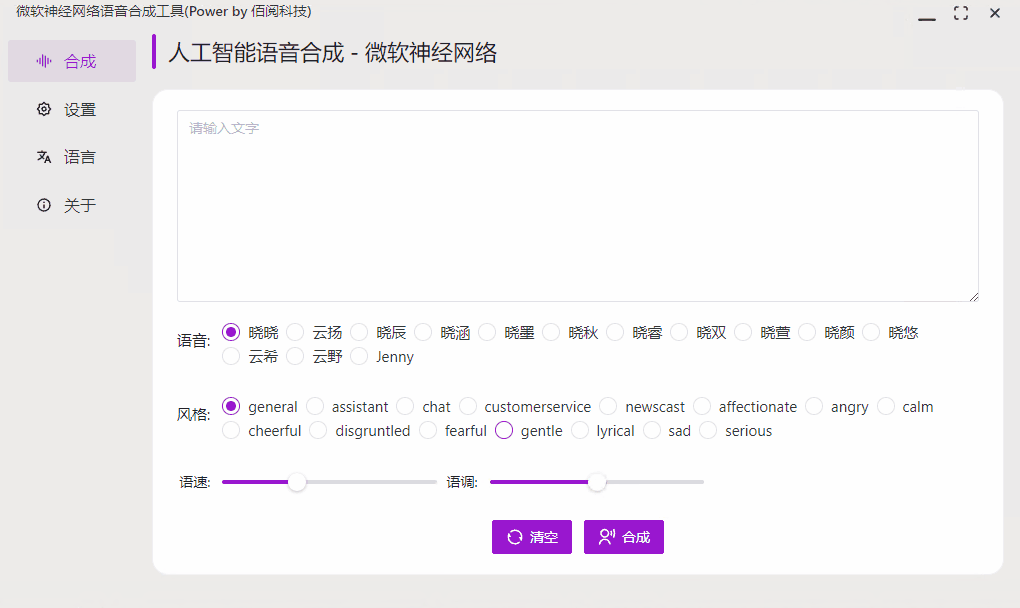Close the speech synthesis tool window
This screenshot has width=1020, height=608.
995,13
